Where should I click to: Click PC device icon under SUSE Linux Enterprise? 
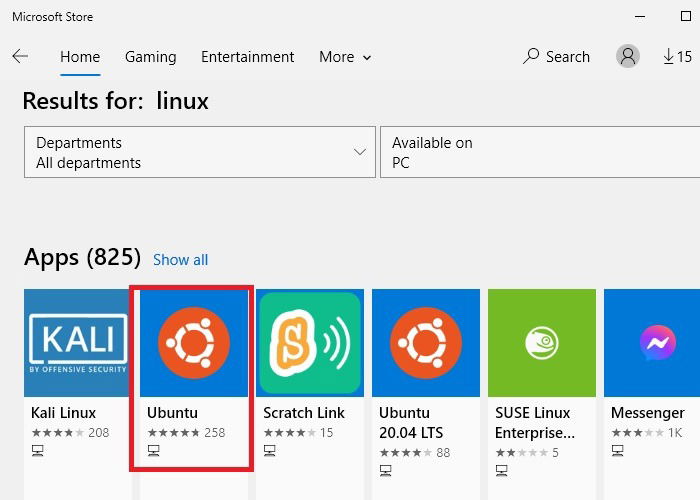click(x=502, y=471)
